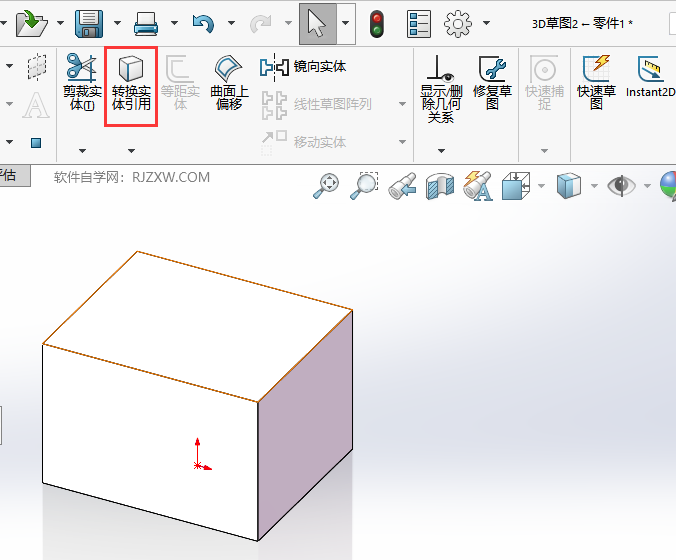Click the Open file icon
The image size is (676, 560).
31,23
